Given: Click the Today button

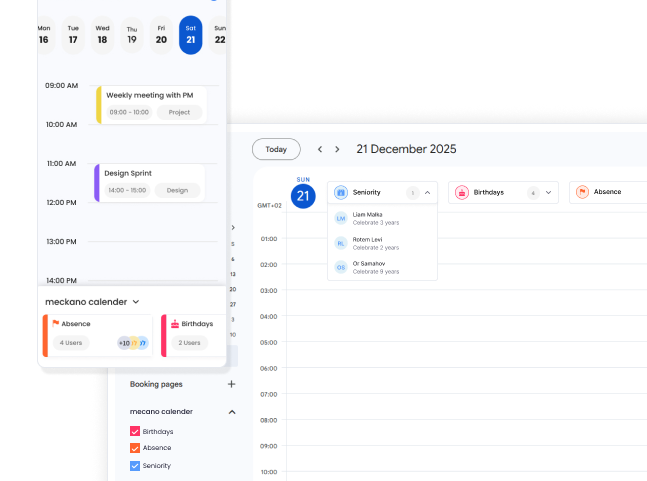Looking at the screenshot, I should click(x=276, y=149).
